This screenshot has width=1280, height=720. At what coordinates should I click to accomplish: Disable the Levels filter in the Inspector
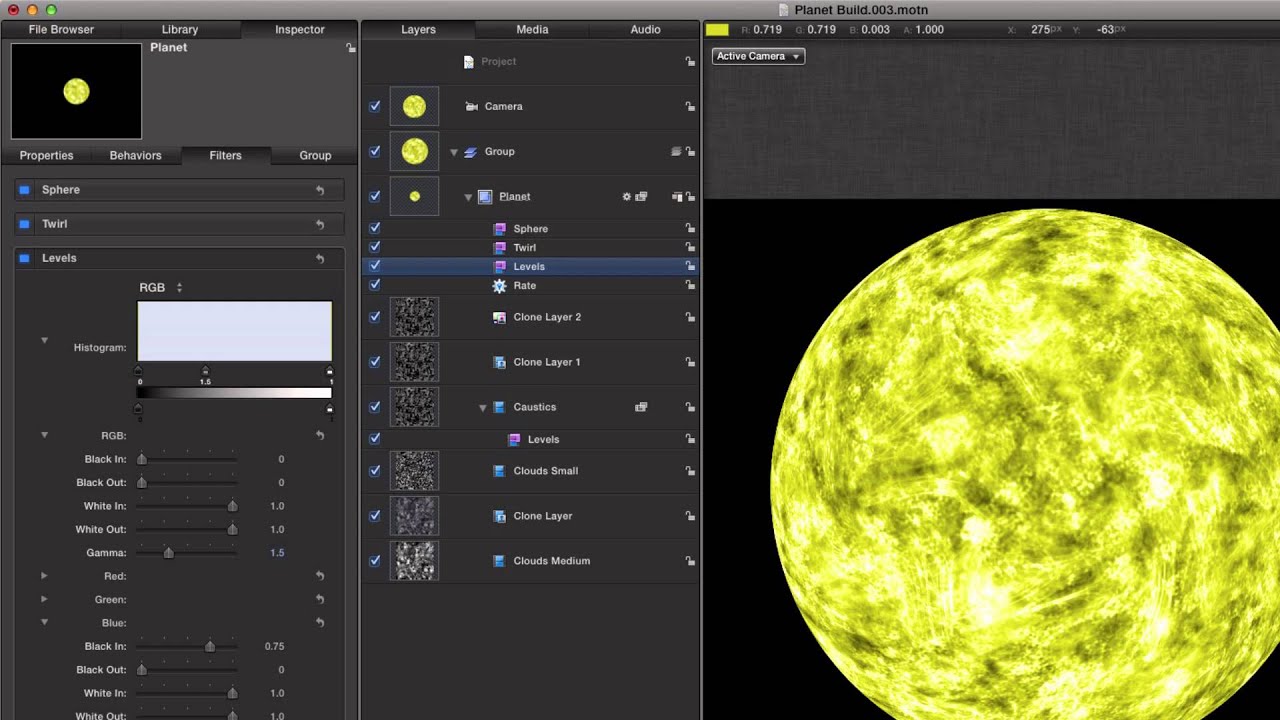tap(25, 258)
